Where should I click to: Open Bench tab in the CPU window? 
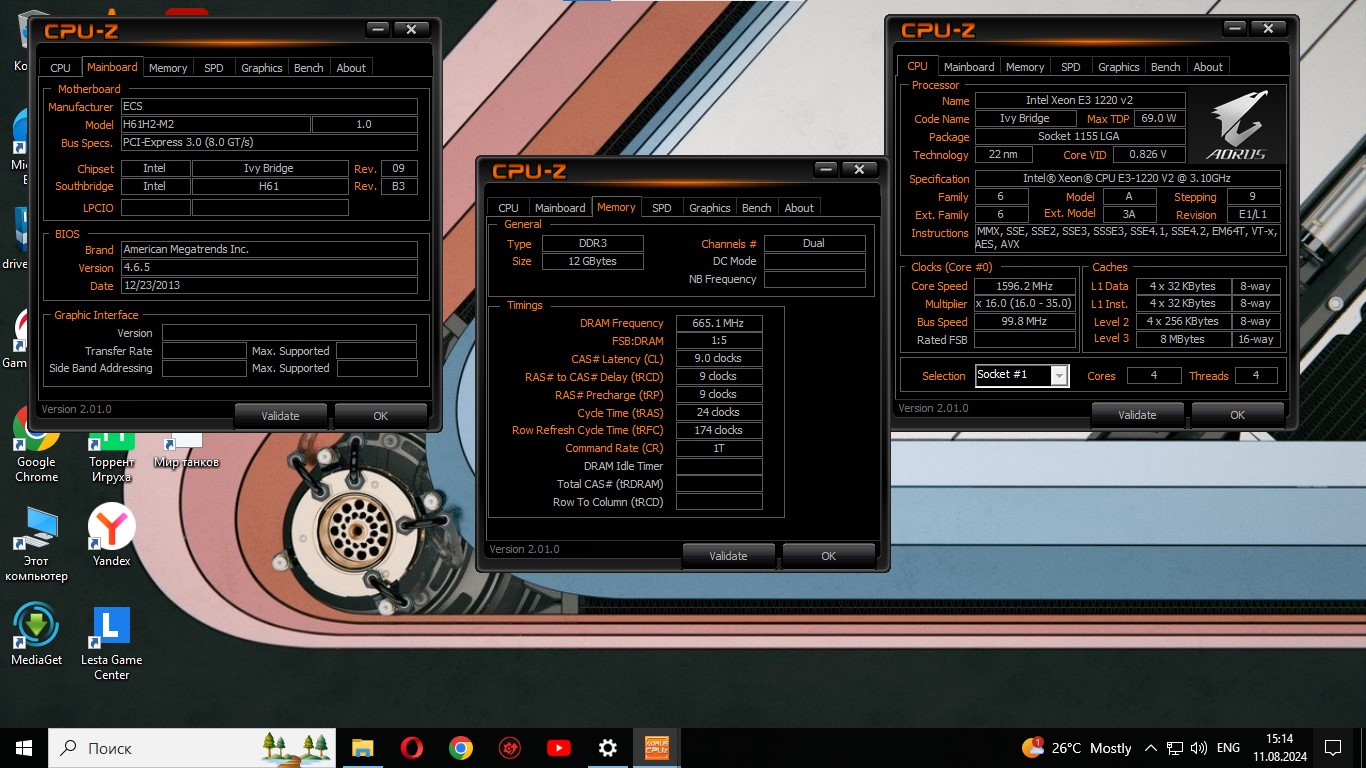click(1166, 67)
